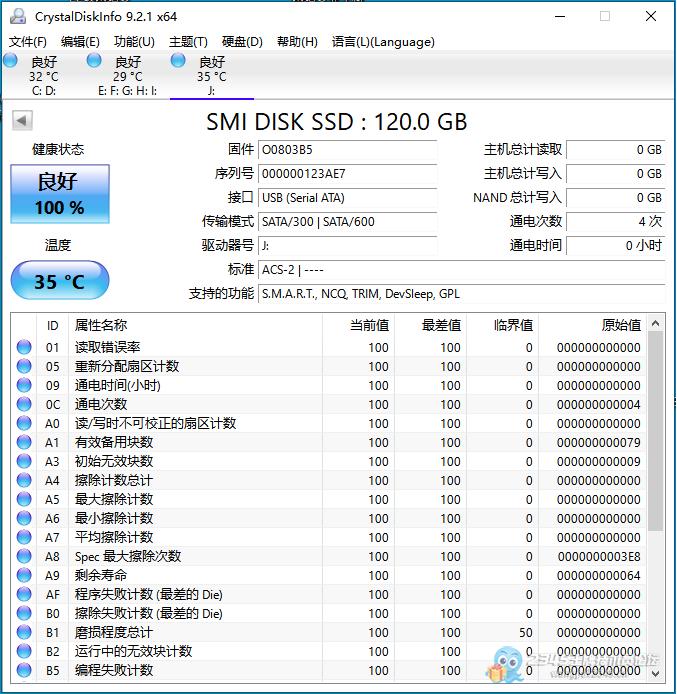Click the 临界值 column header

pyautogui.click(x=513, y=325)
